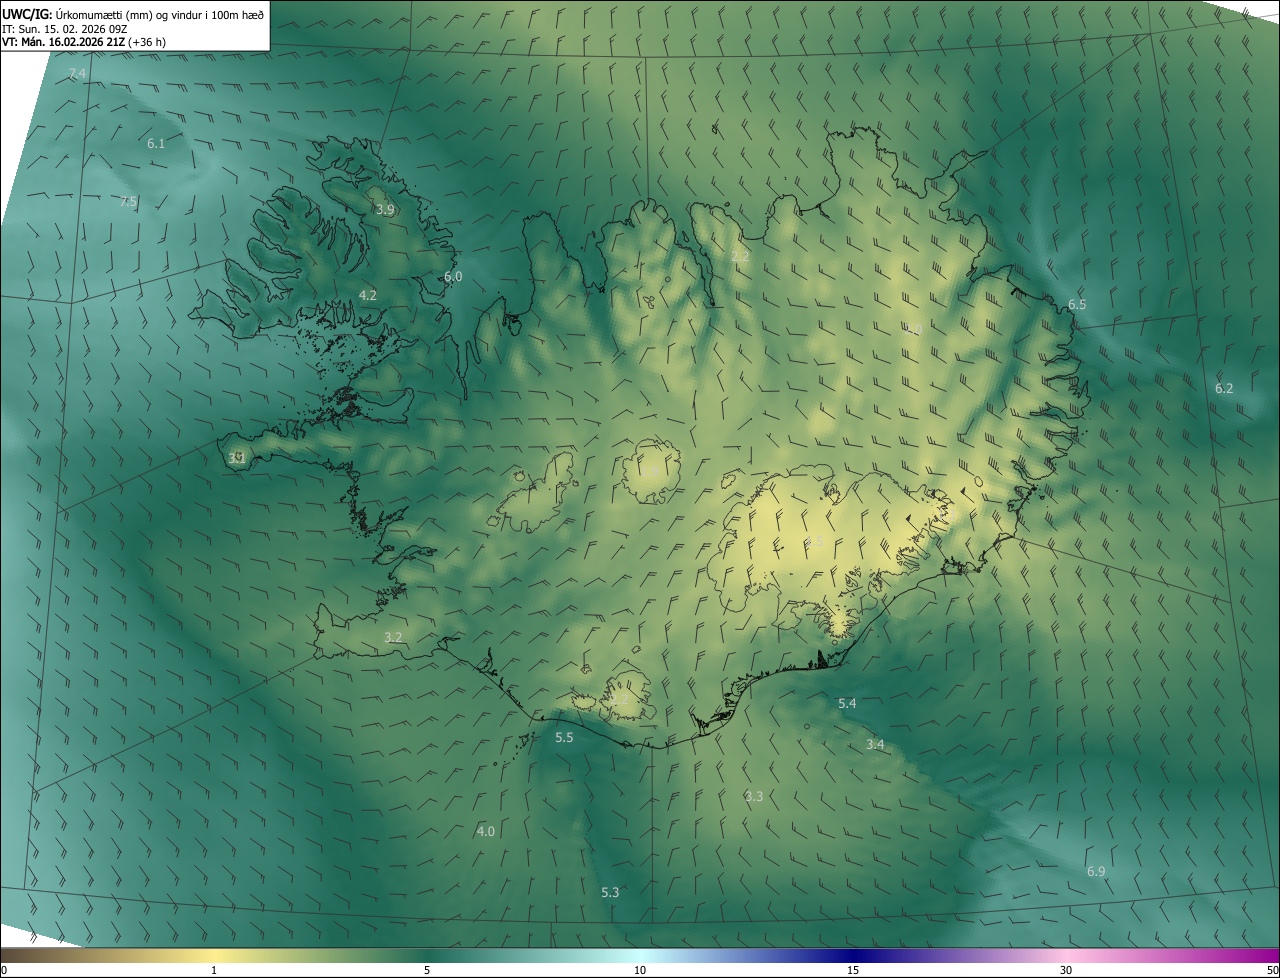Click the 5.3 value label
Image resolution: width=1280 pixels, height=978 pixels.
(610, 893)
